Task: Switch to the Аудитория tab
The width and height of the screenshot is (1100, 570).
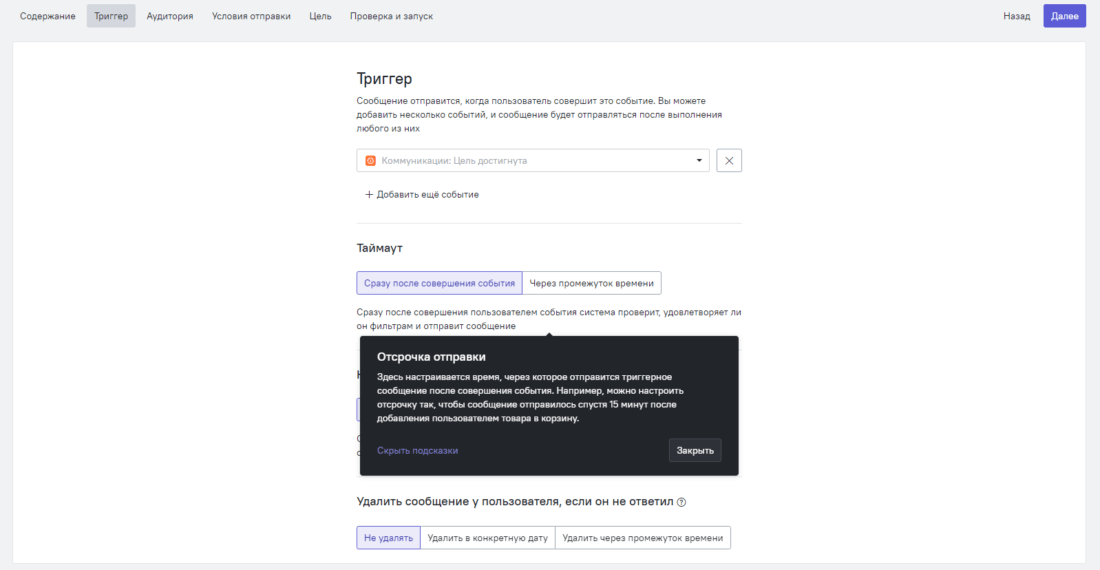Action: click(x=170, y=16)
